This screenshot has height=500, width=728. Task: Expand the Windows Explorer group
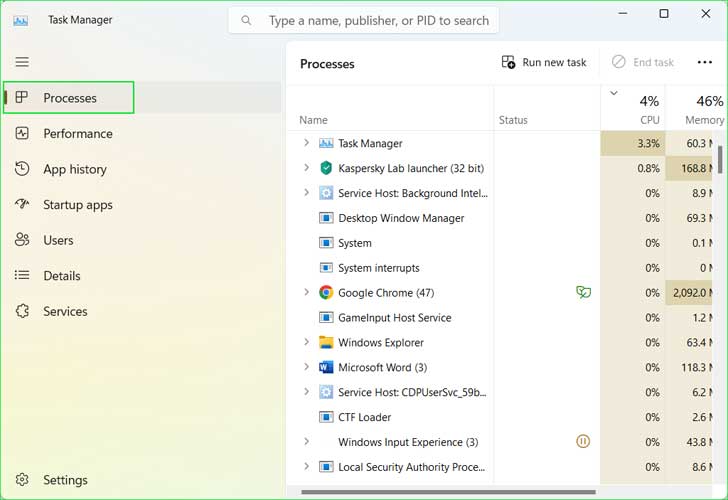(x=306, y=342)
